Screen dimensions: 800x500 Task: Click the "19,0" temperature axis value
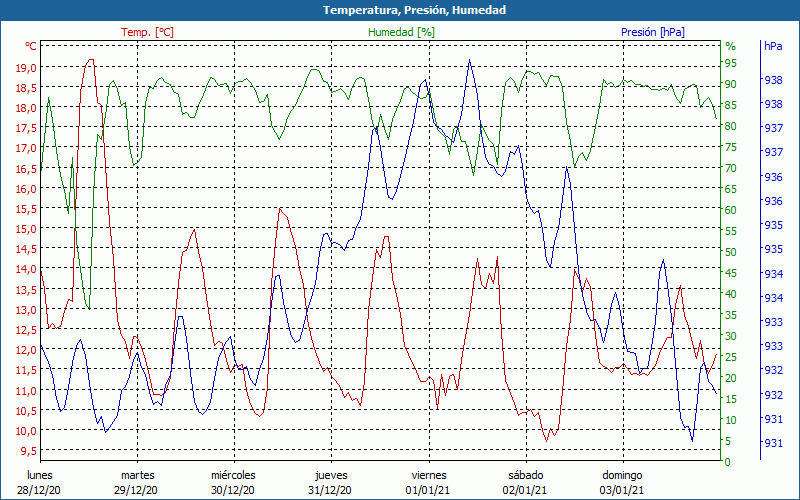click(x=28, y=67)
